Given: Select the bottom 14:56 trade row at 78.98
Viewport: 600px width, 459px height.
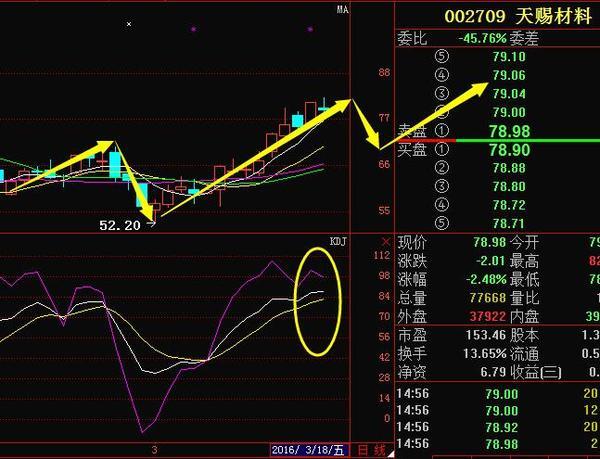Looking at the screenshot, I should pyautogui.click(x=497, y=444).
